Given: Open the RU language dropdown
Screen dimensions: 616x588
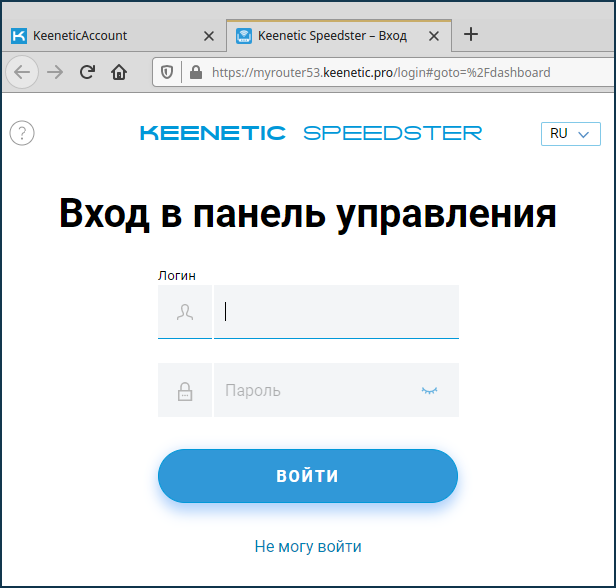Looking at the screenshot, I should tap(570, 134).
